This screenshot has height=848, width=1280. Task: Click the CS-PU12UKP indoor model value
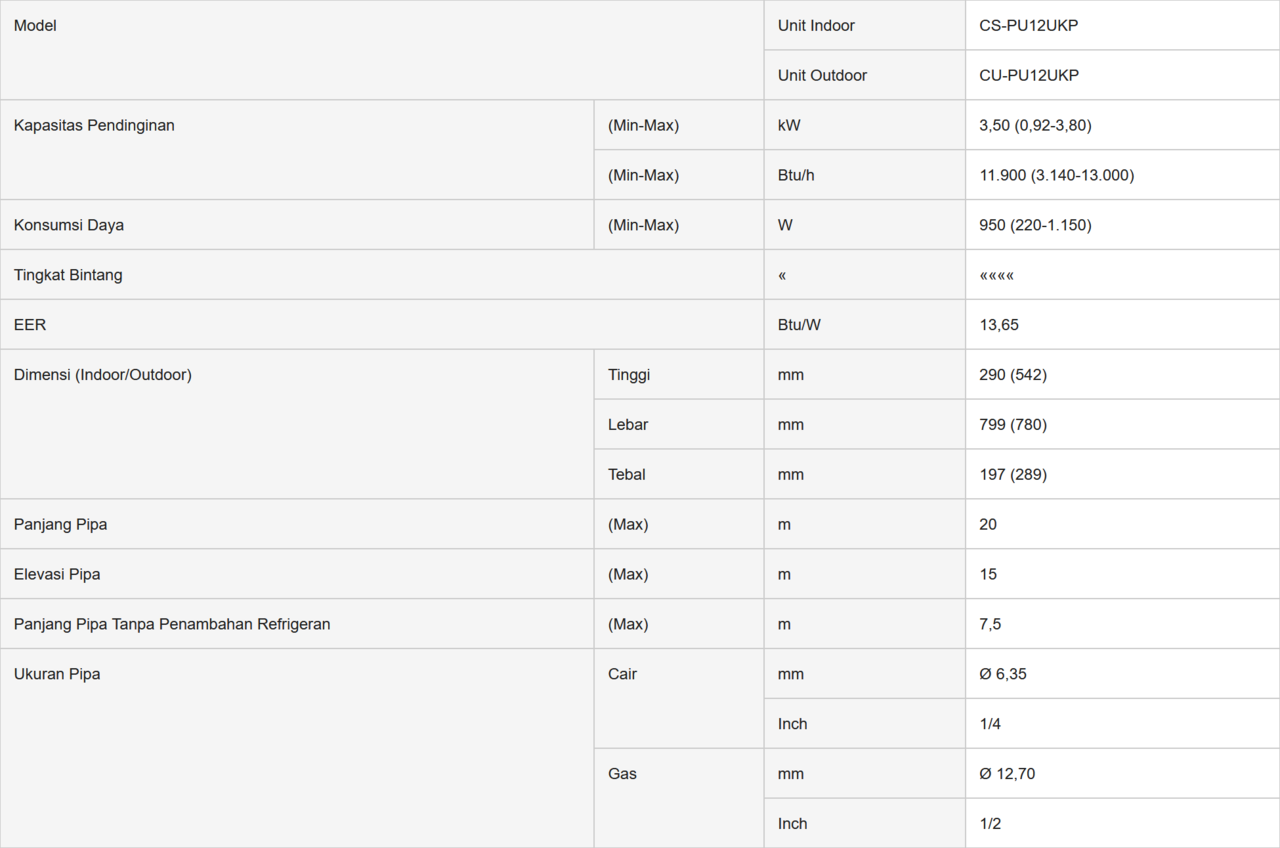tap(1028, 26)
